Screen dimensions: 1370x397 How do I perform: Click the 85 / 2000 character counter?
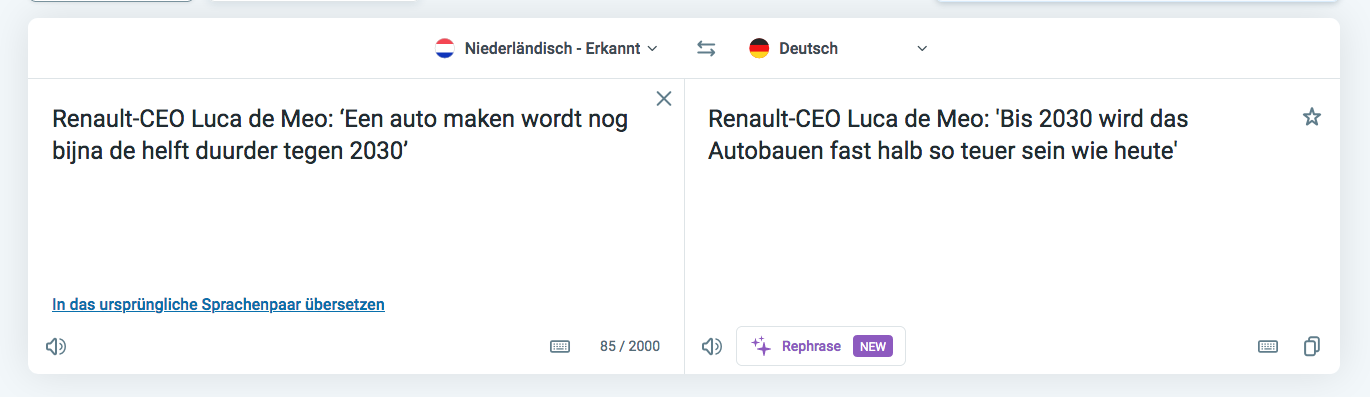630,346
